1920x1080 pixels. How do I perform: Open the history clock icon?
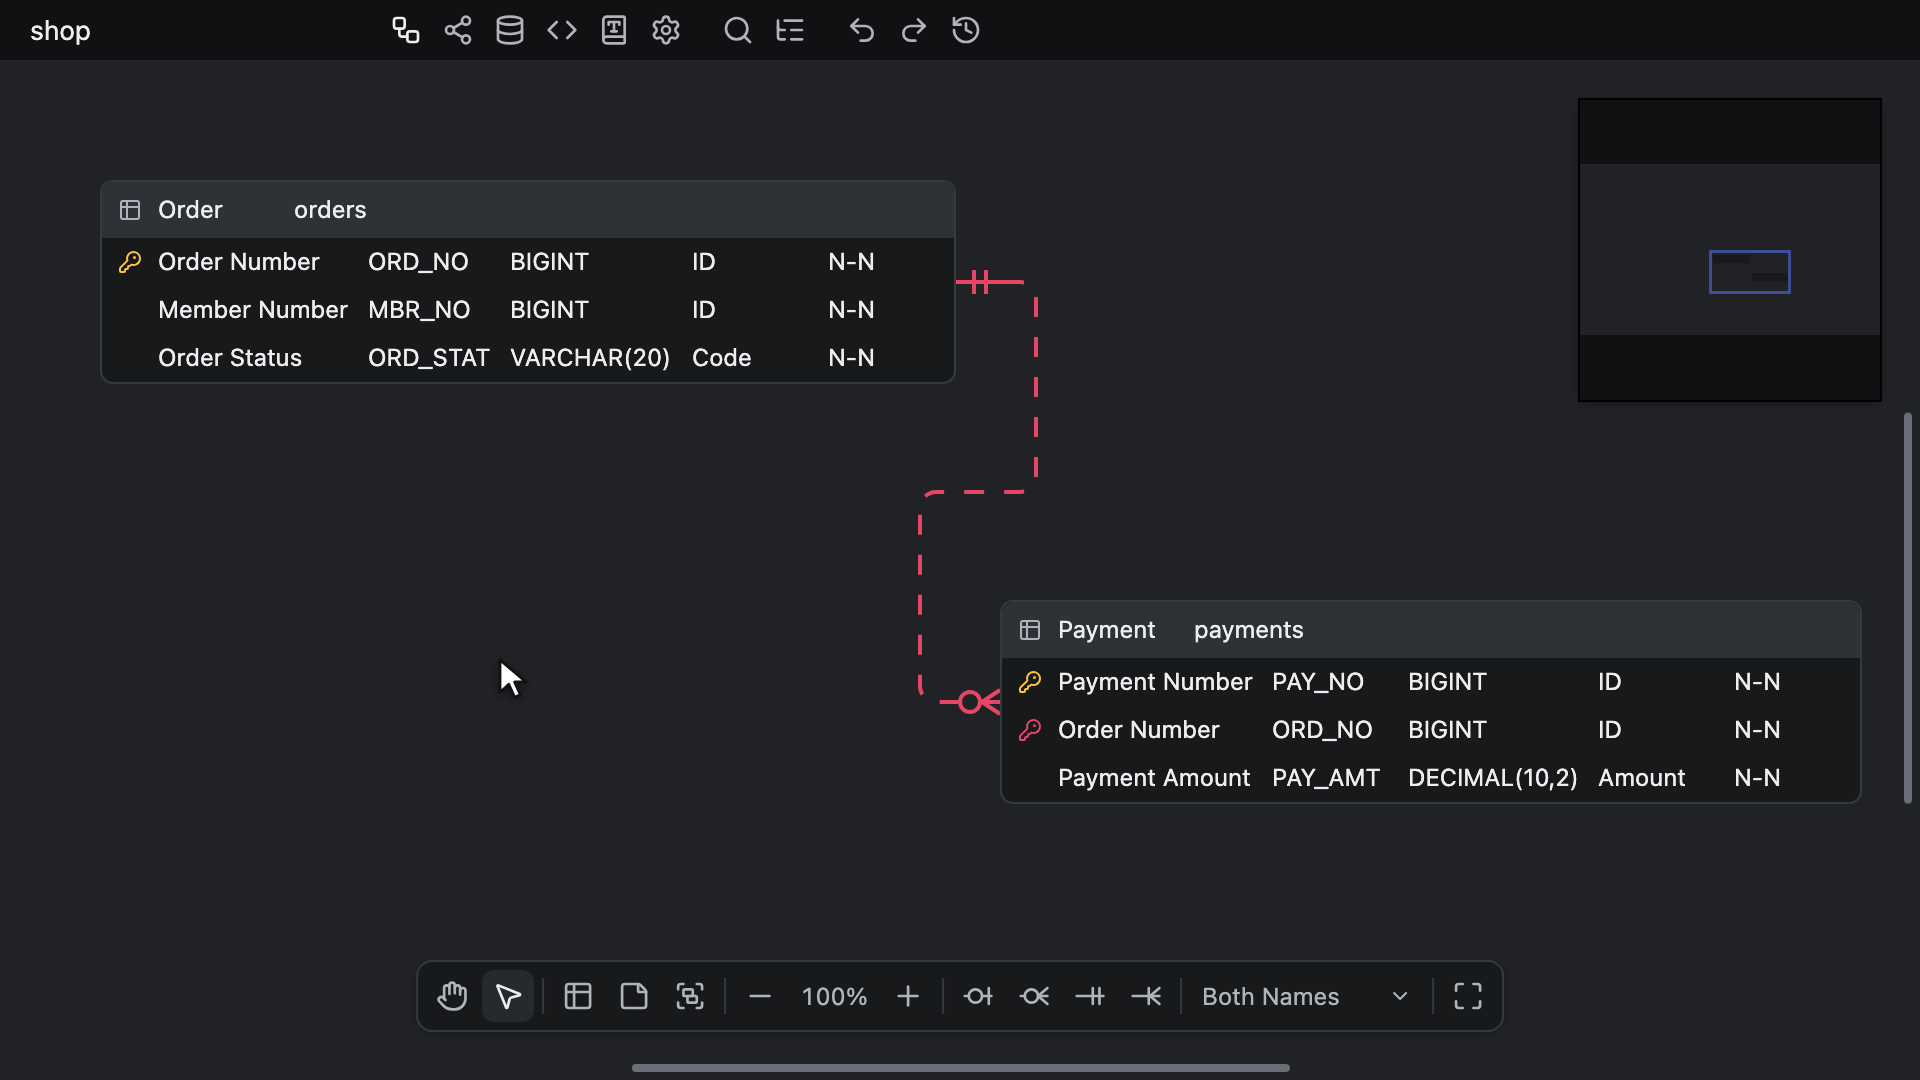point(966,30)
